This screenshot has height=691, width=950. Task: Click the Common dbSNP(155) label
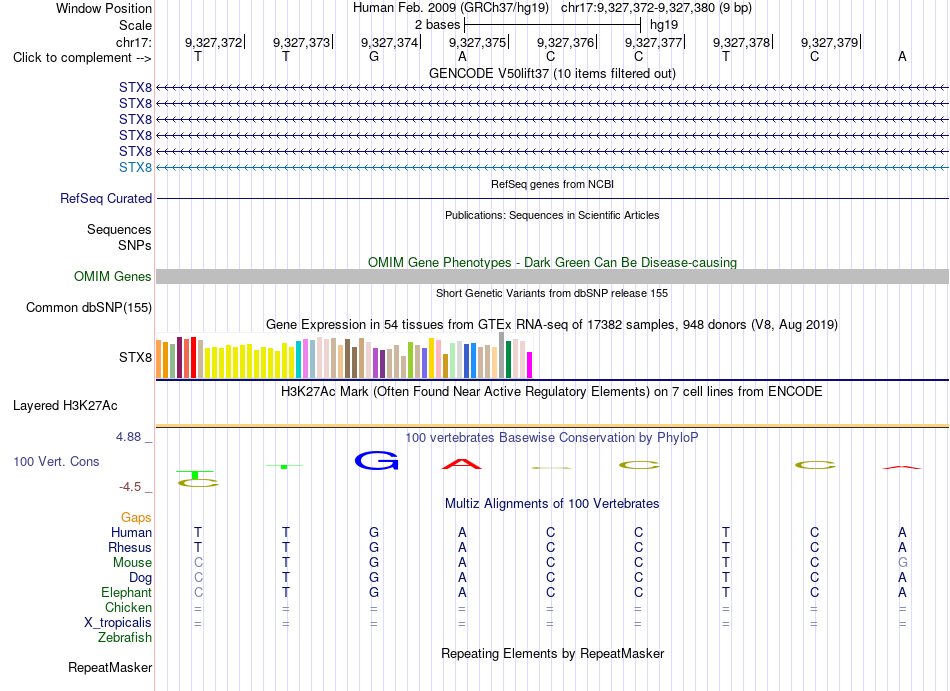[88, 308]
